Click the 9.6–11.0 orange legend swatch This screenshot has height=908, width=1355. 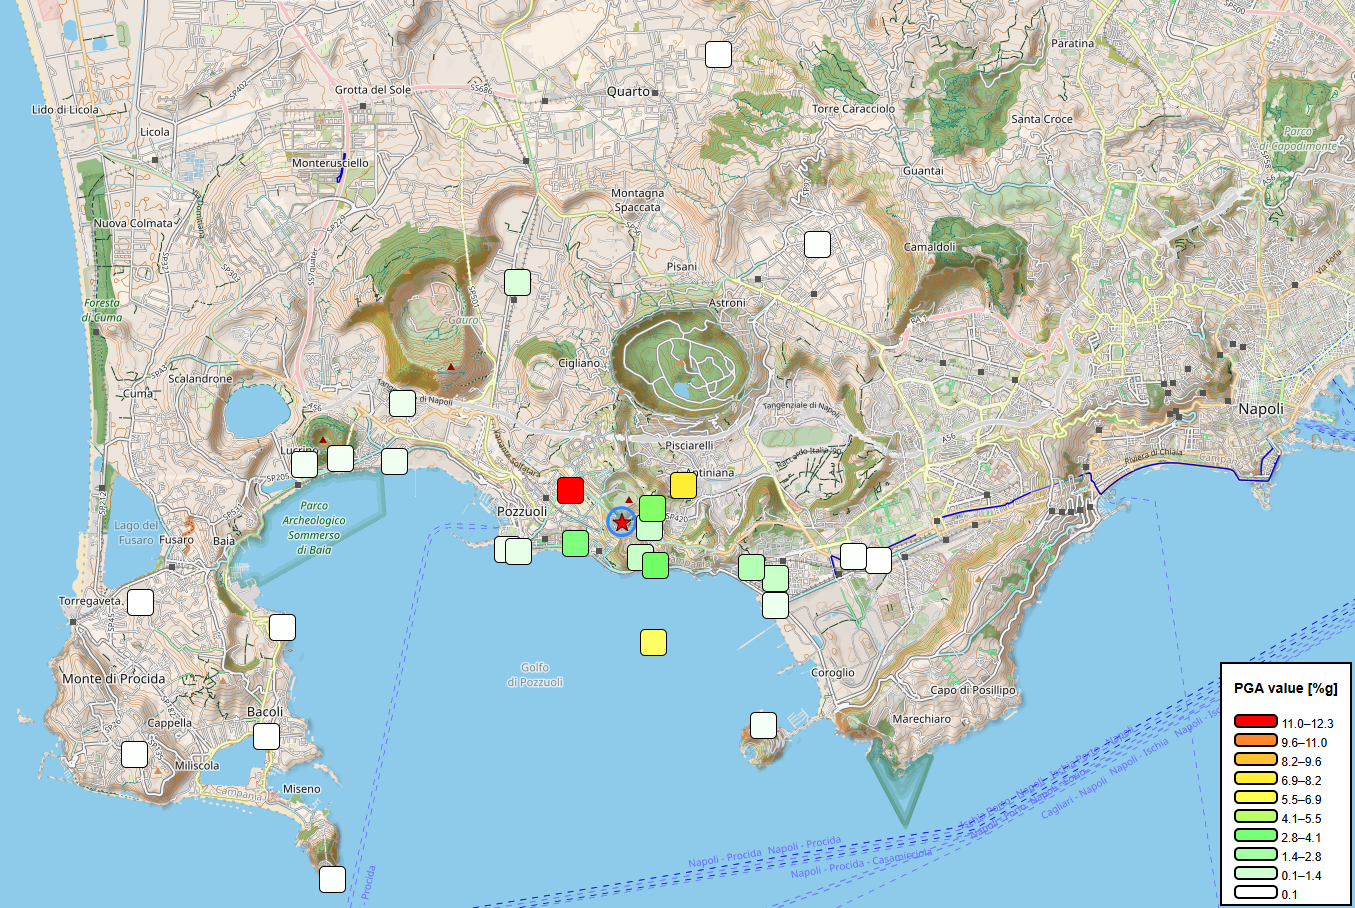(x=1256, y=741)
